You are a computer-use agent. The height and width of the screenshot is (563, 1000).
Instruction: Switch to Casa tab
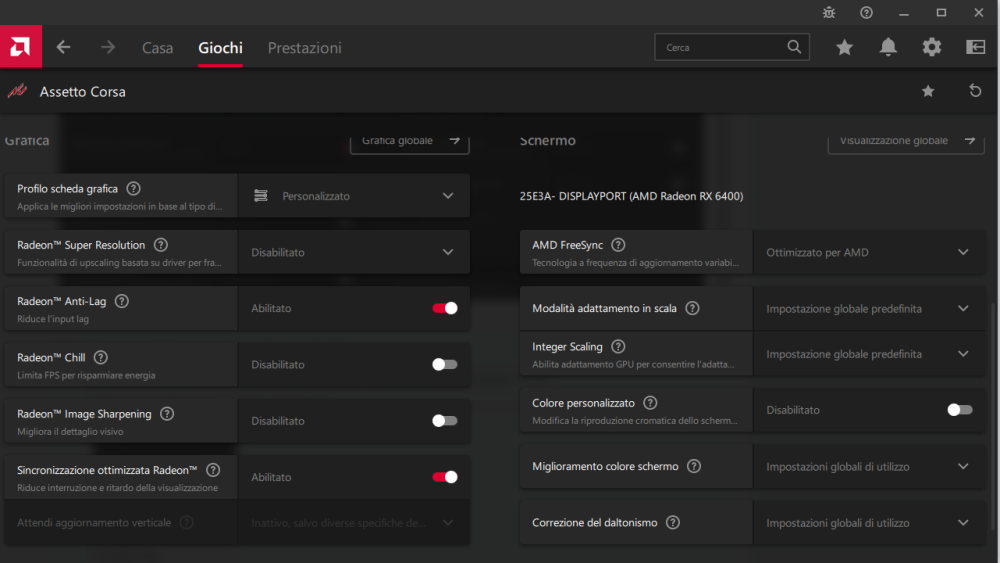point(158,48)
